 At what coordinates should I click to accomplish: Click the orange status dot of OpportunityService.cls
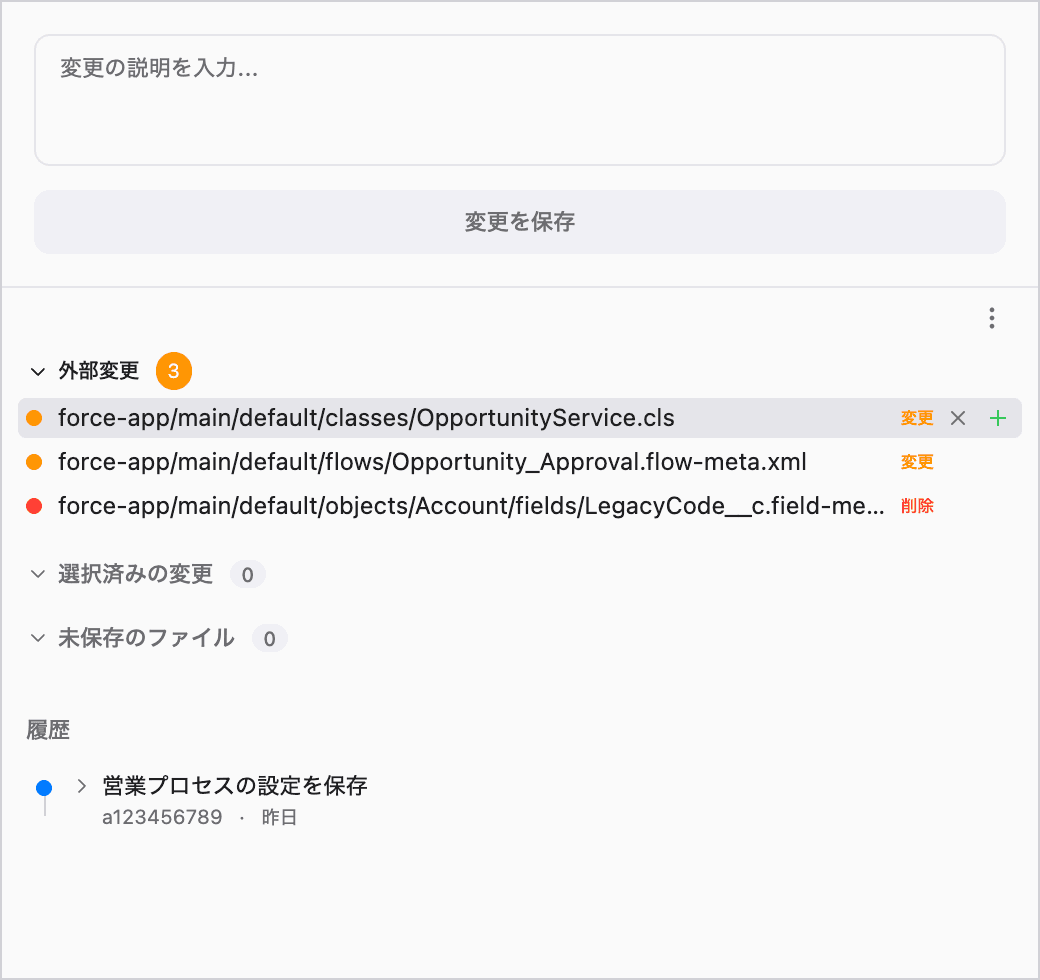pos(34,418)
